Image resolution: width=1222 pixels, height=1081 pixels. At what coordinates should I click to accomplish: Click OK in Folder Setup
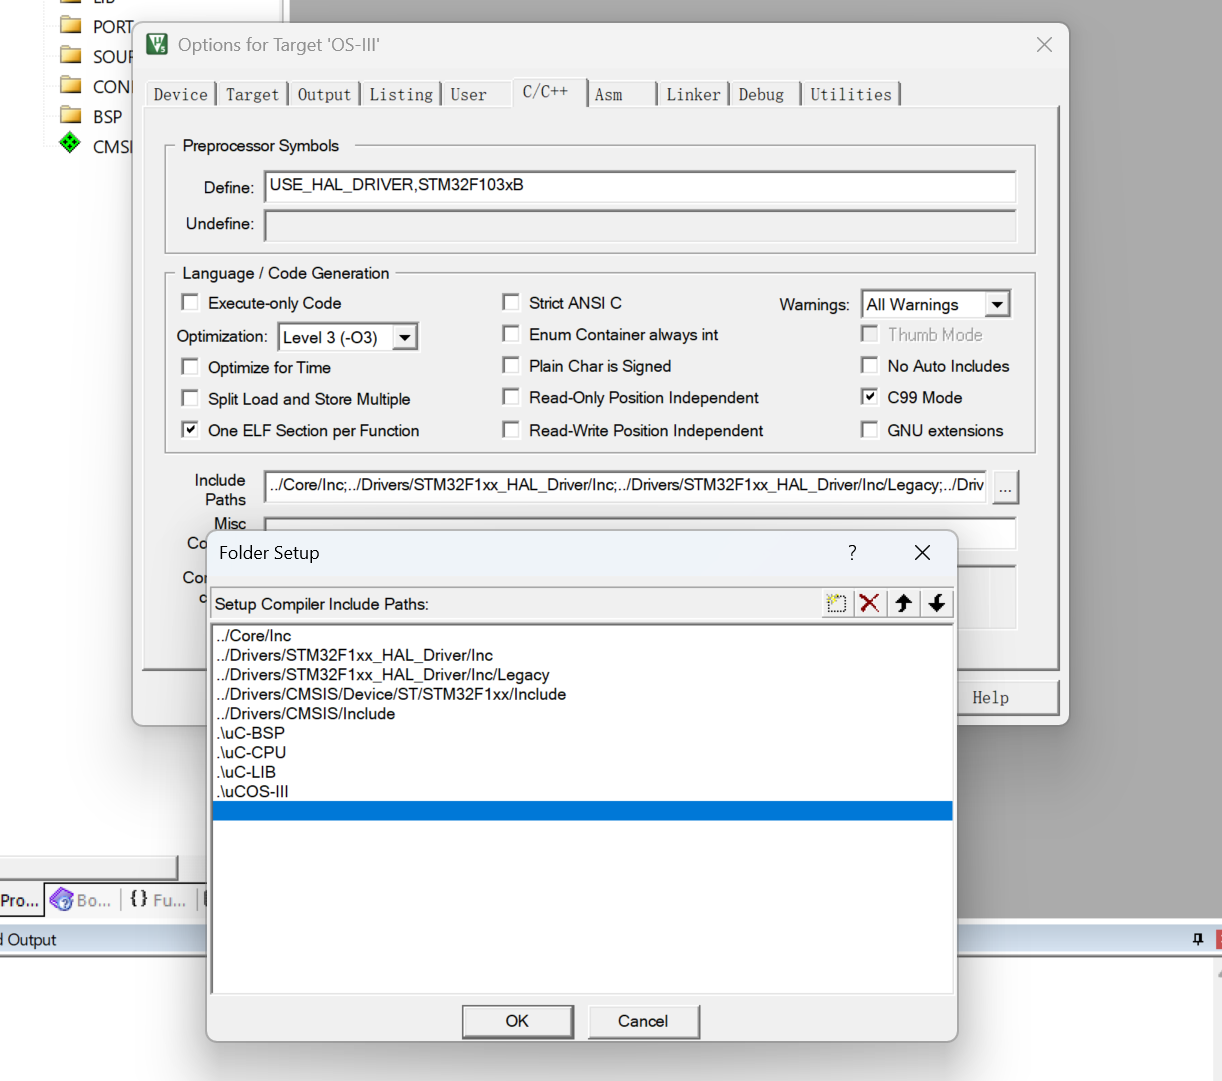(x=517, y=1021)
